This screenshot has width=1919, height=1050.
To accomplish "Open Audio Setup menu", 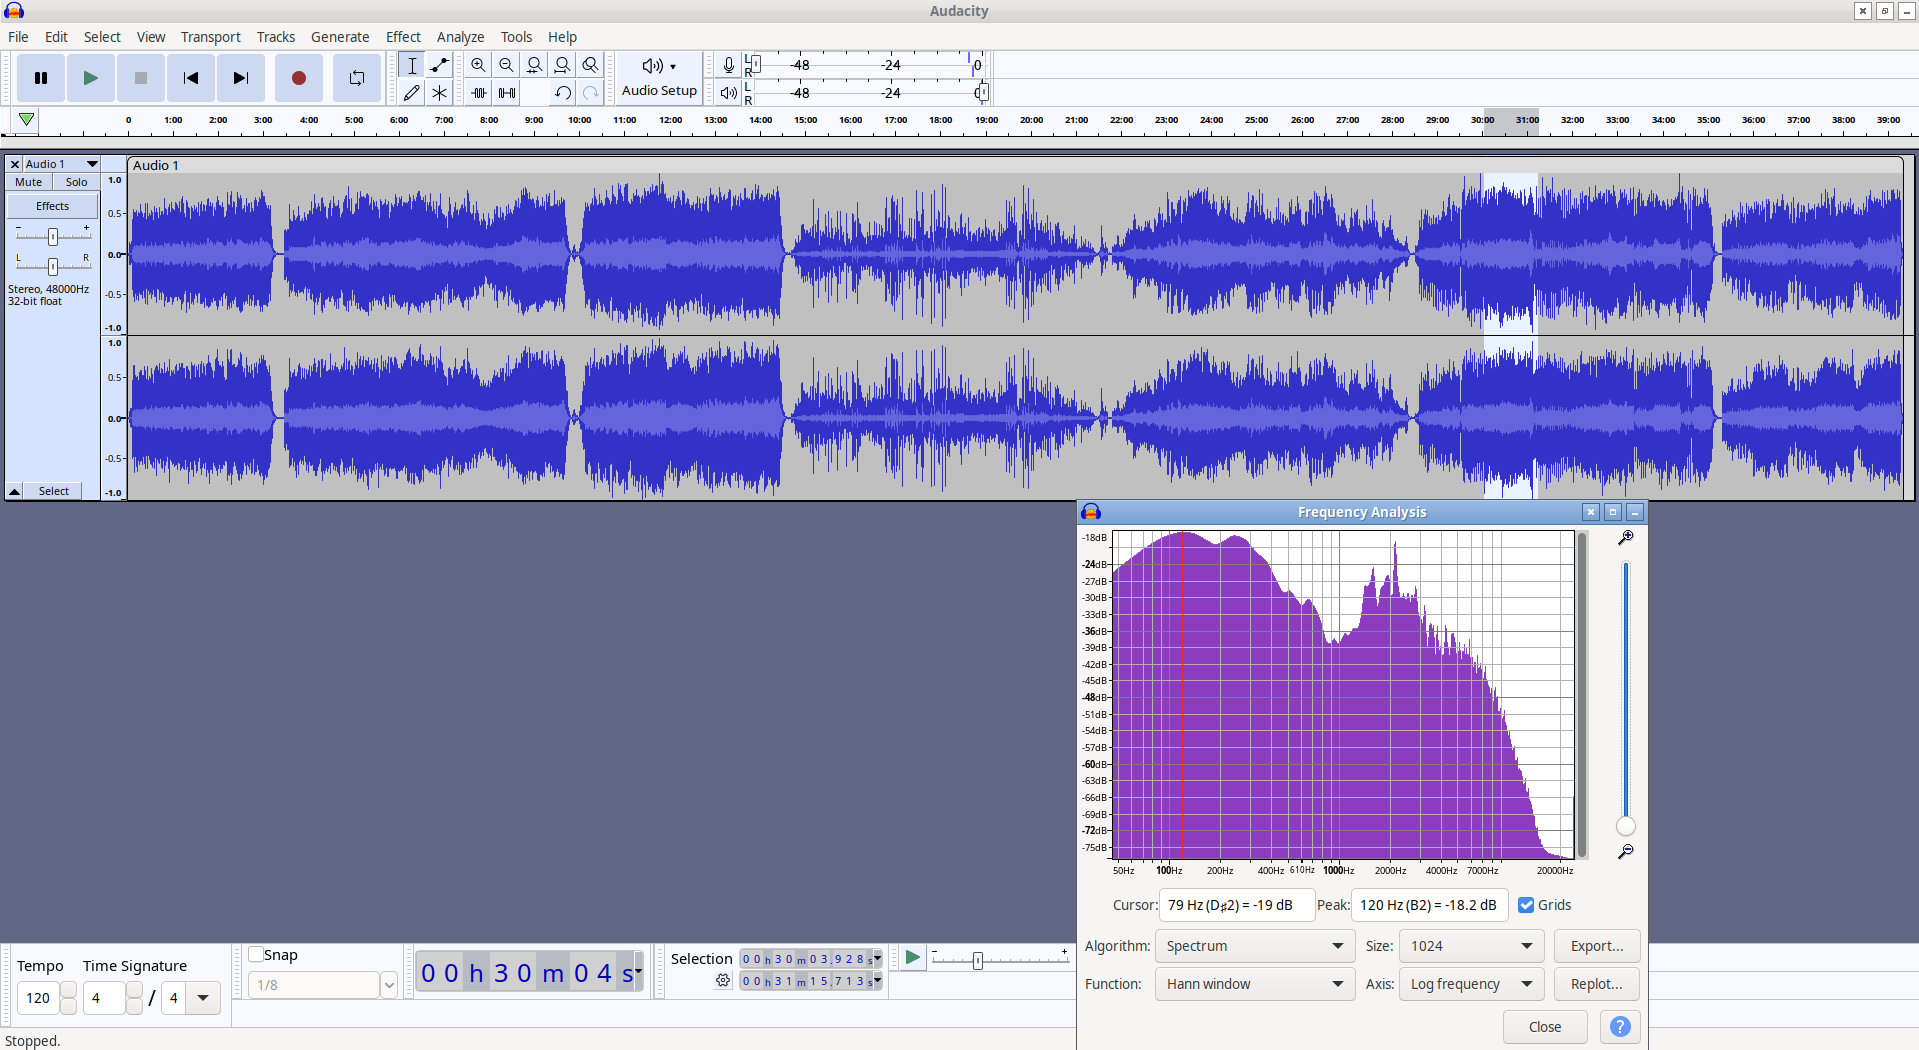I will 659,78.
